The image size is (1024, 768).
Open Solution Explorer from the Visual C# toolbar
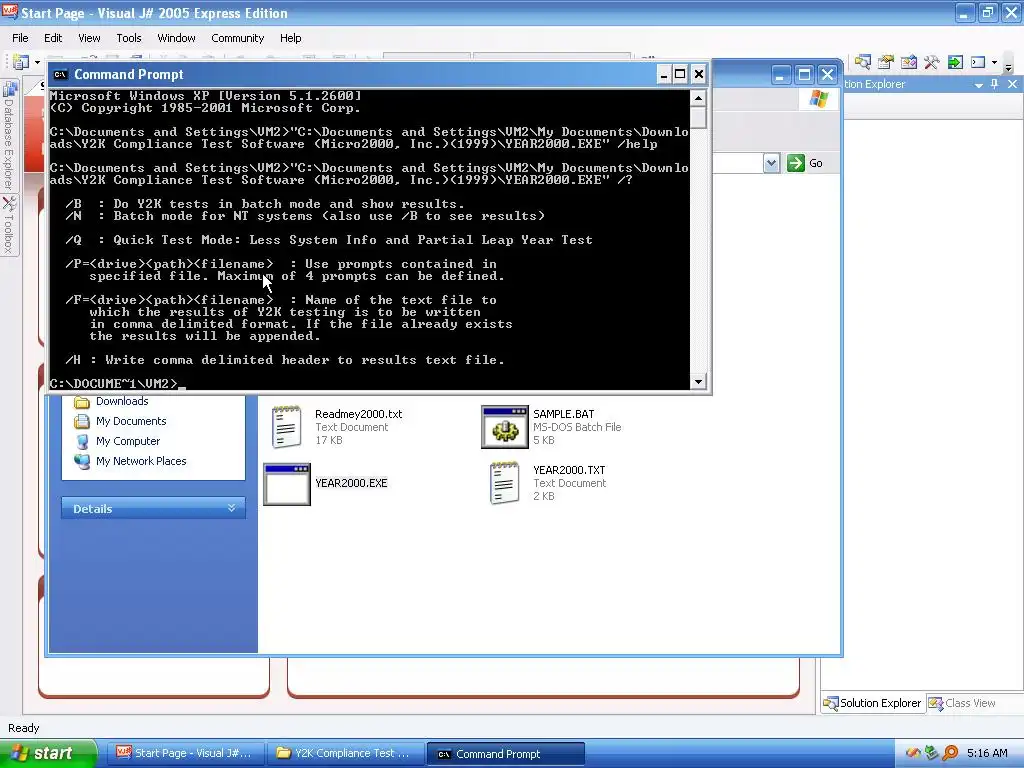863,63
